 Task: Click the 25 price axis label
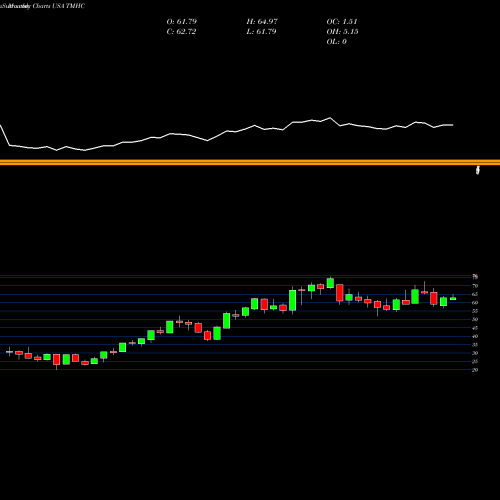(475, 362)
